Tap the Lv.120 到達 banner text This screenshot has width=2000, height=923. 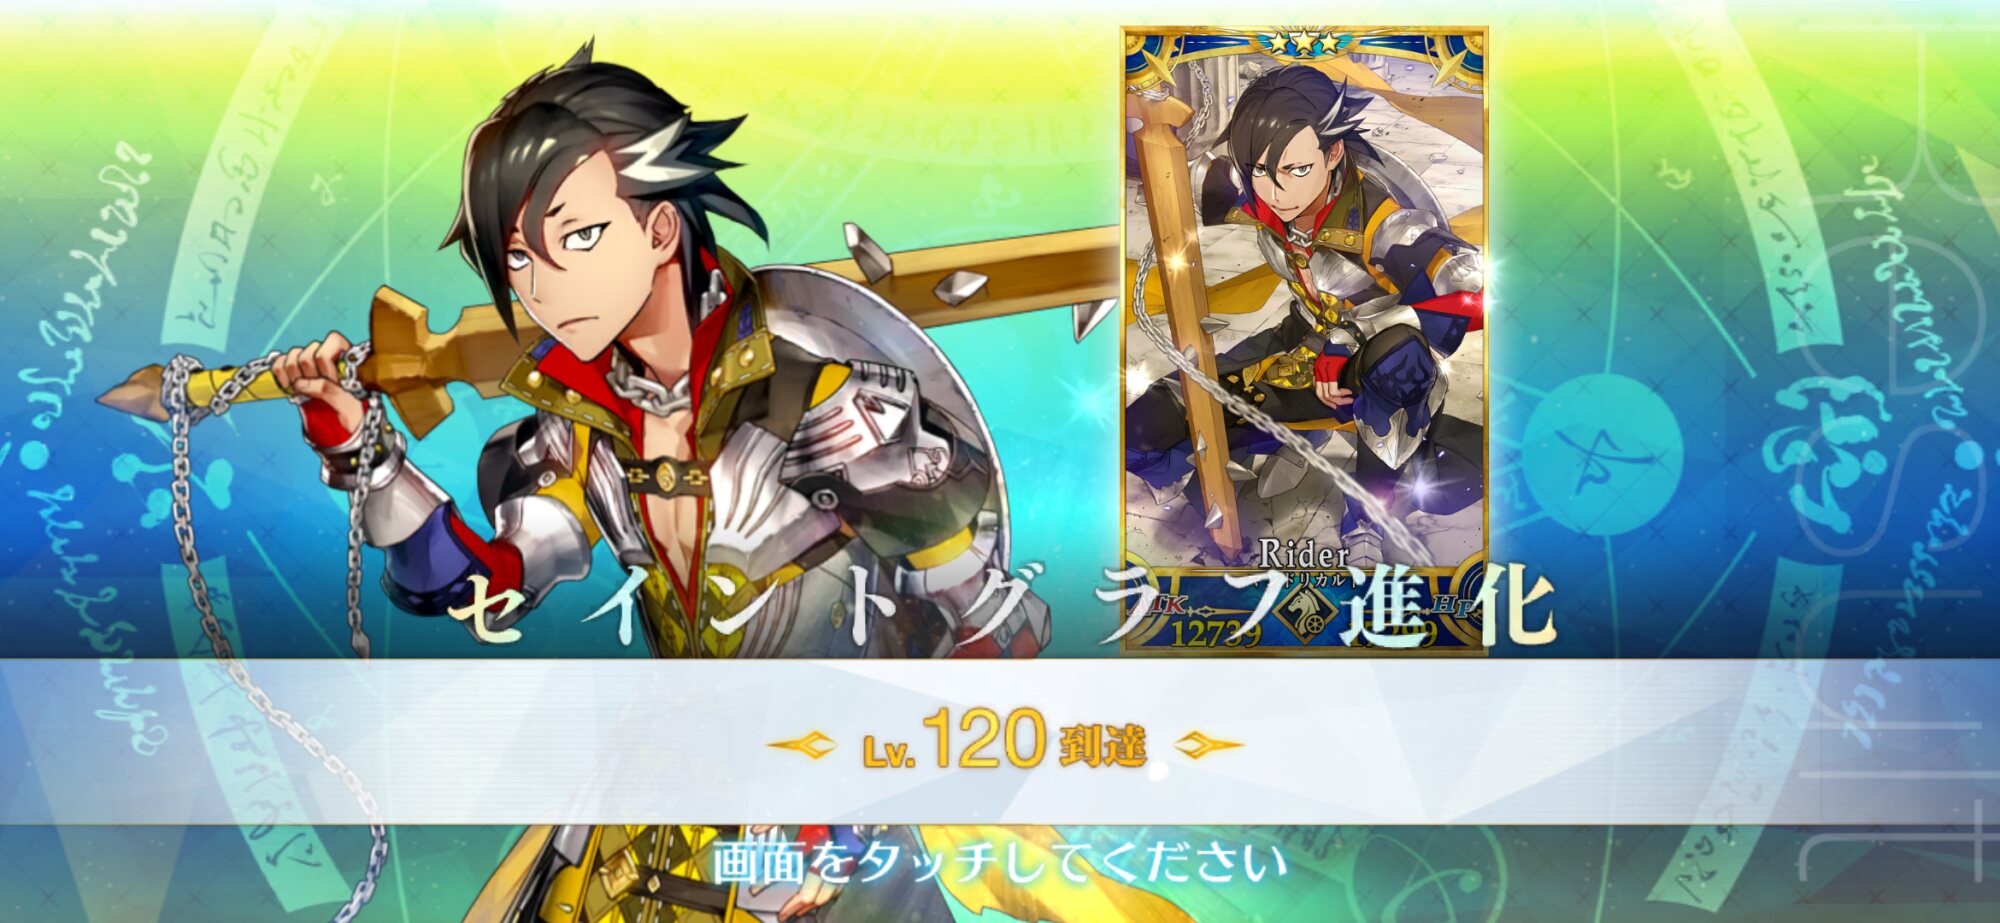(1004, 744)
